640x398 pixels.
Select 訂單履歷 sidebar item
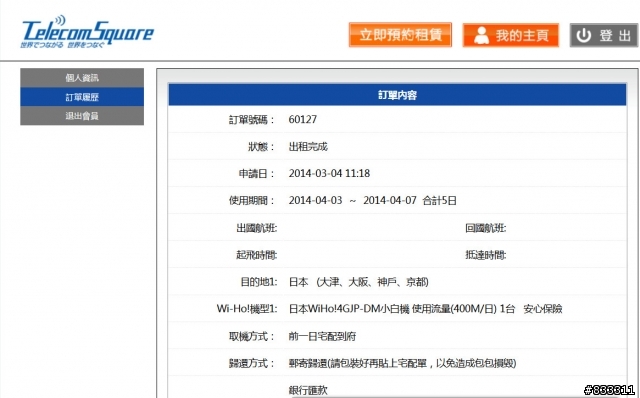coord(82,97)
